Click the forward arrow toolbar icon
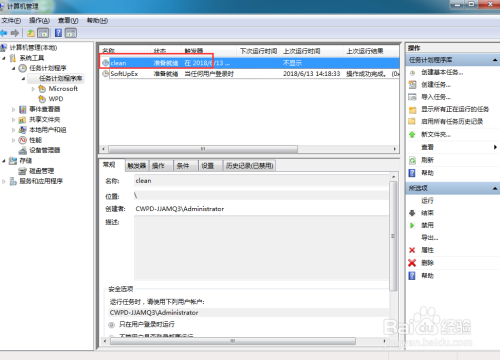Viewport: 500px width, 360px height. 15,33
